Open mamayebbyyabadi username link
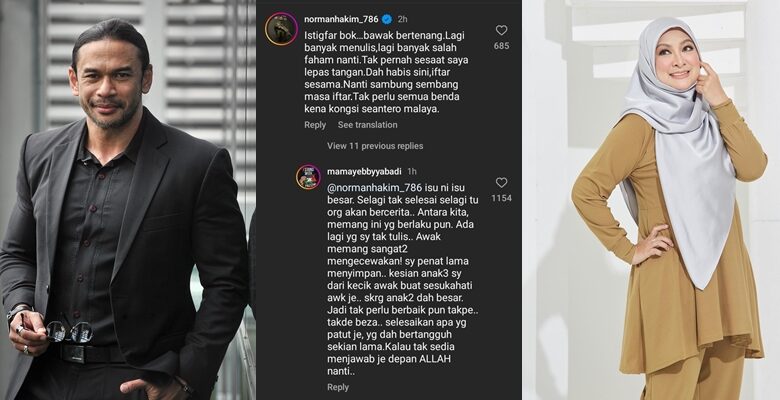Screen dimensions: 780x400 (x=365, y=172)
